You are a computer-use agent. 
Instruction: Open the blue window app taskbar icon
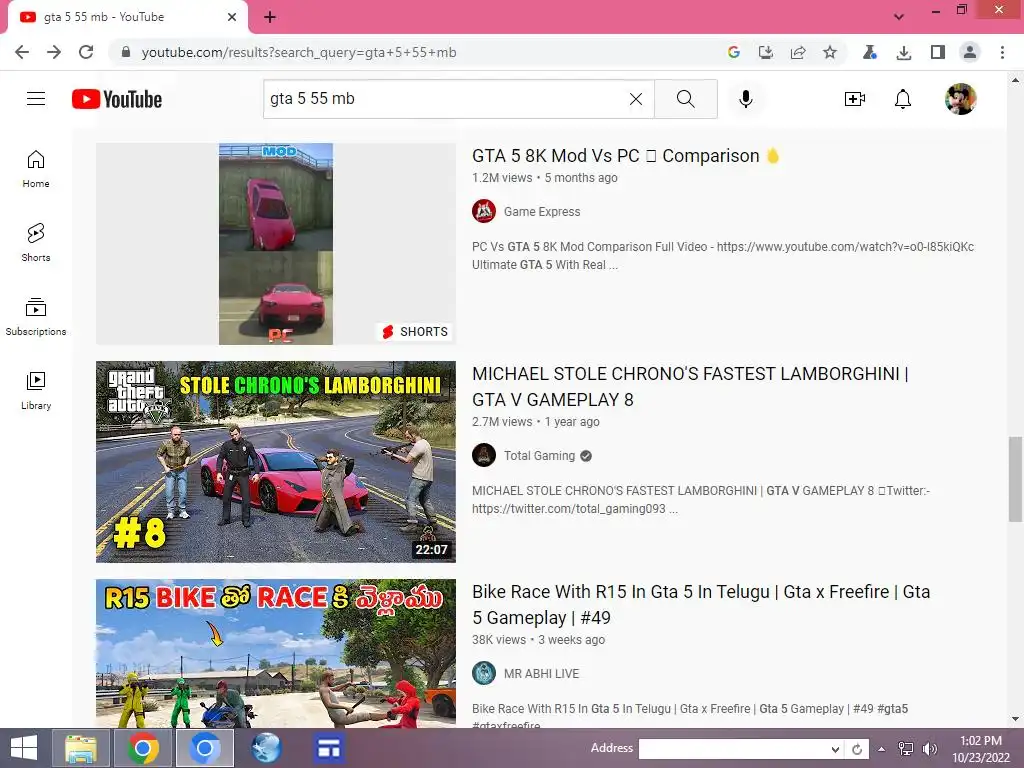(328, 748)
